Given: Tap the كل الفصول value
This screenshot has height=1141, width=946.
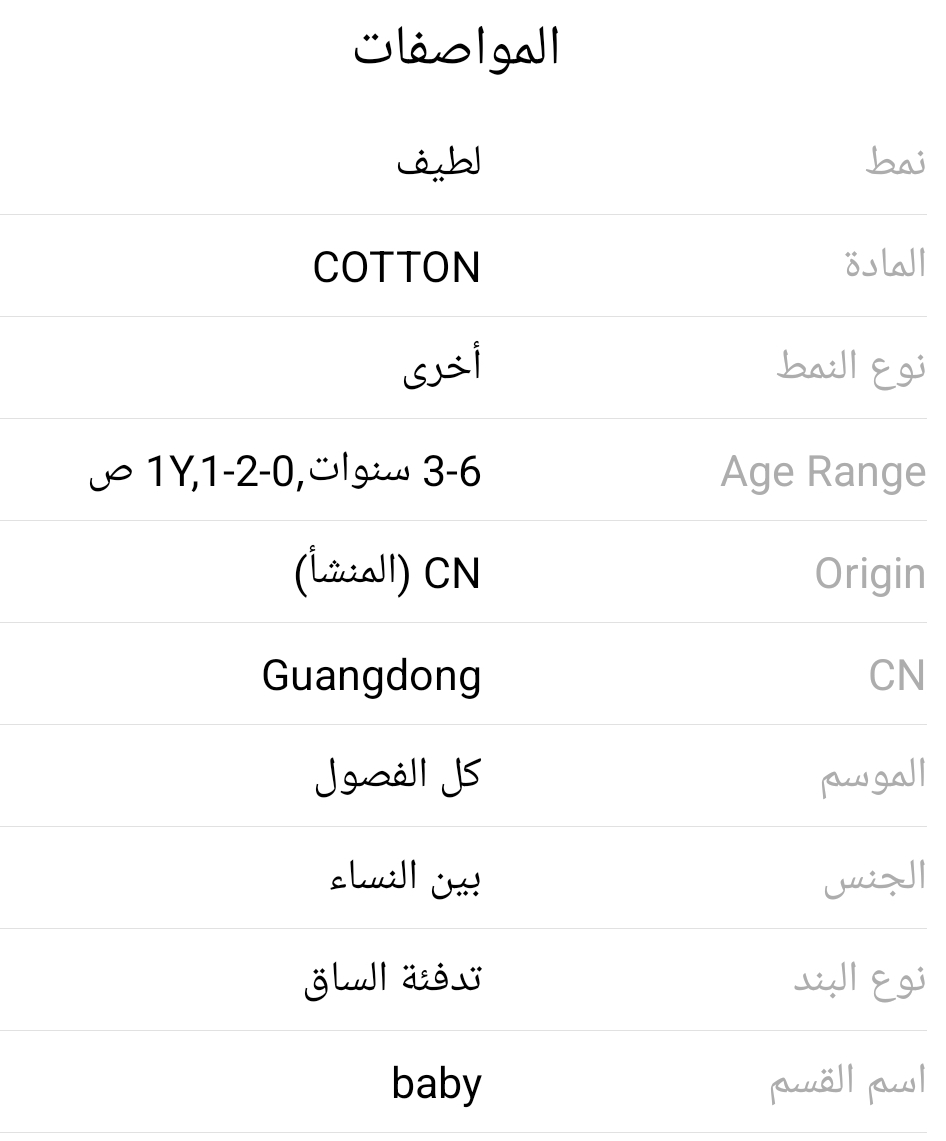Looking at the screenshot, I should [398, 774].
